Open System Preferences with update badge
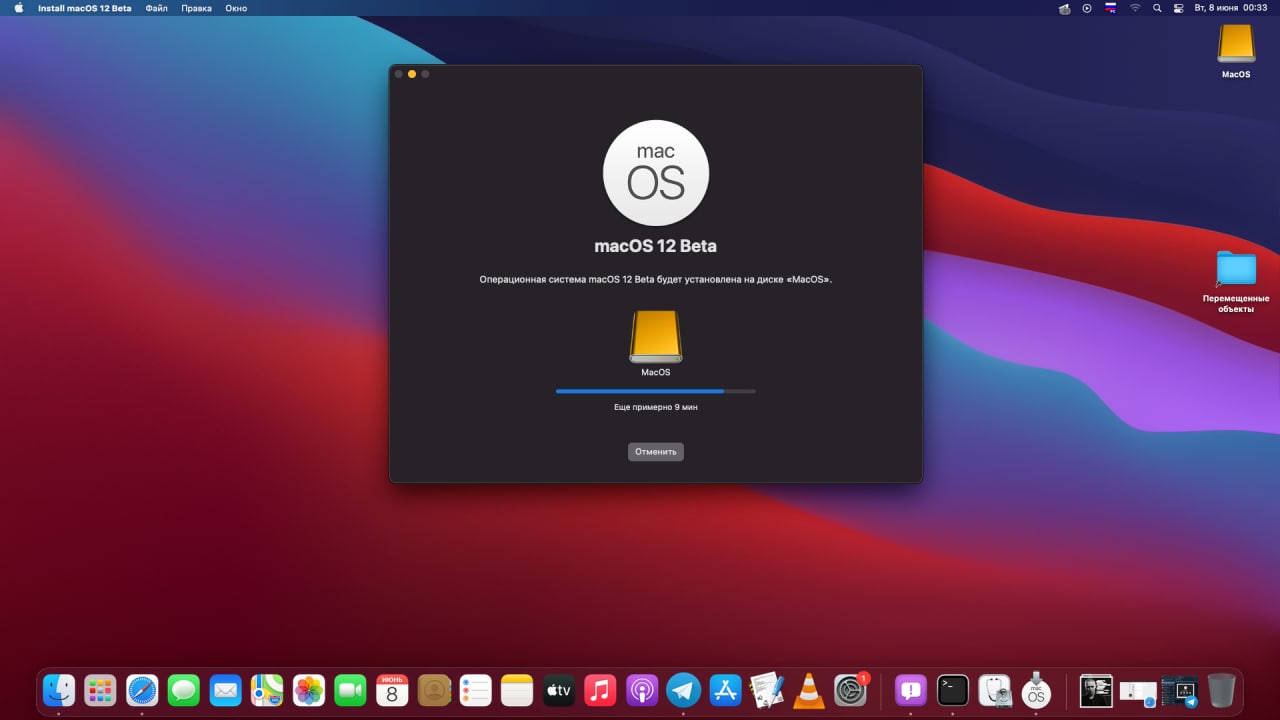The width and height of the screenshot is (1280, 720). 851,690
